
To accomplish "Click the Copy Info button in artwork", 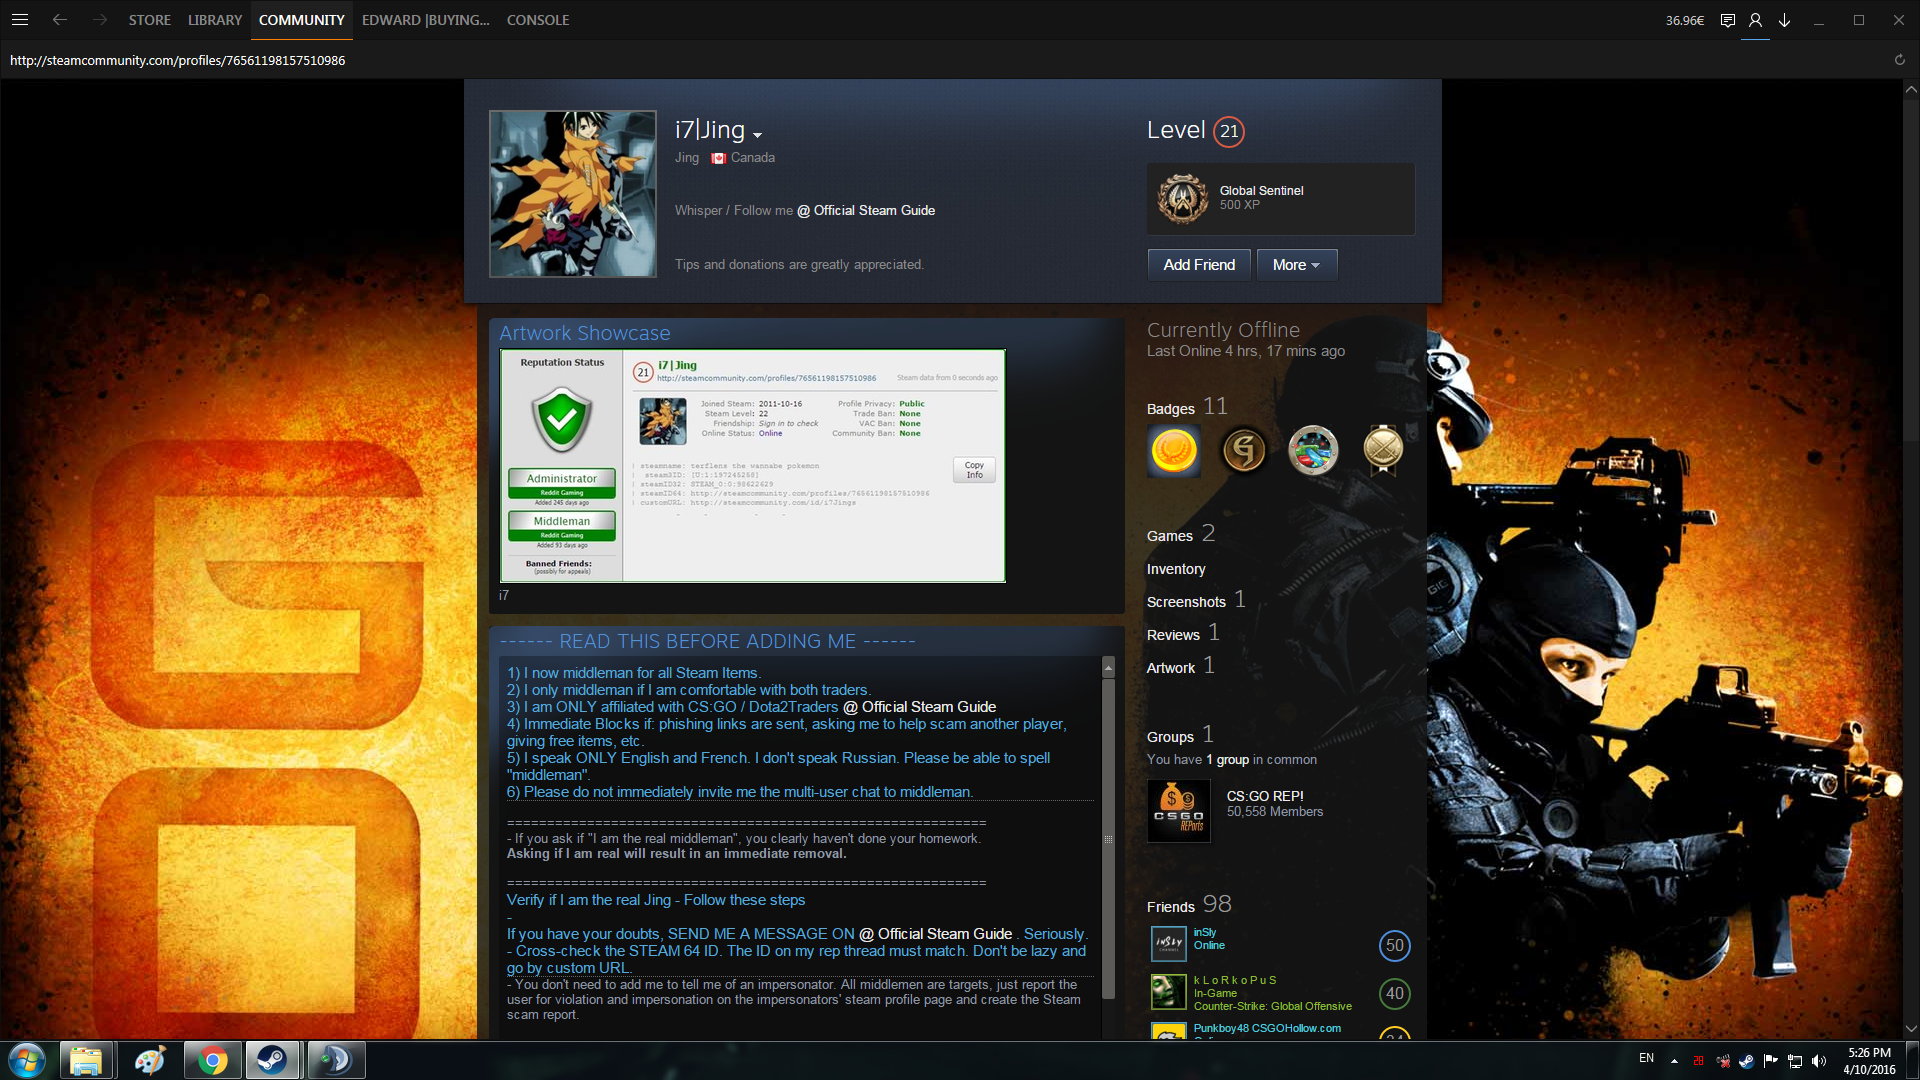I will [974, 470].
